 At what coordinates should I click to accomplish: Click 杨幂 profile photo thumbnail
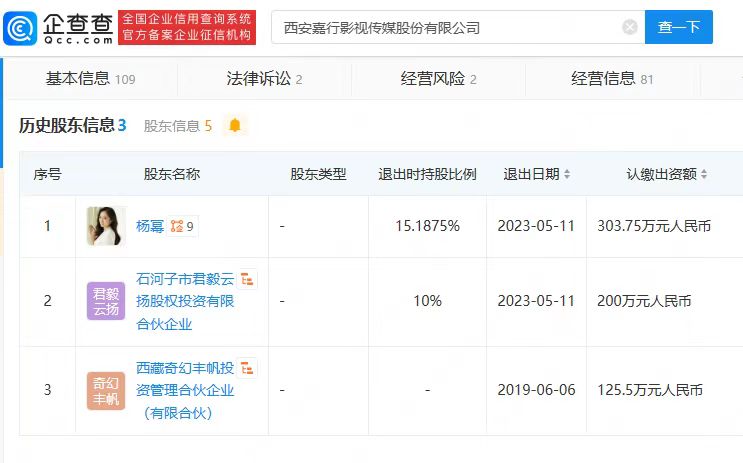[107, 226]
